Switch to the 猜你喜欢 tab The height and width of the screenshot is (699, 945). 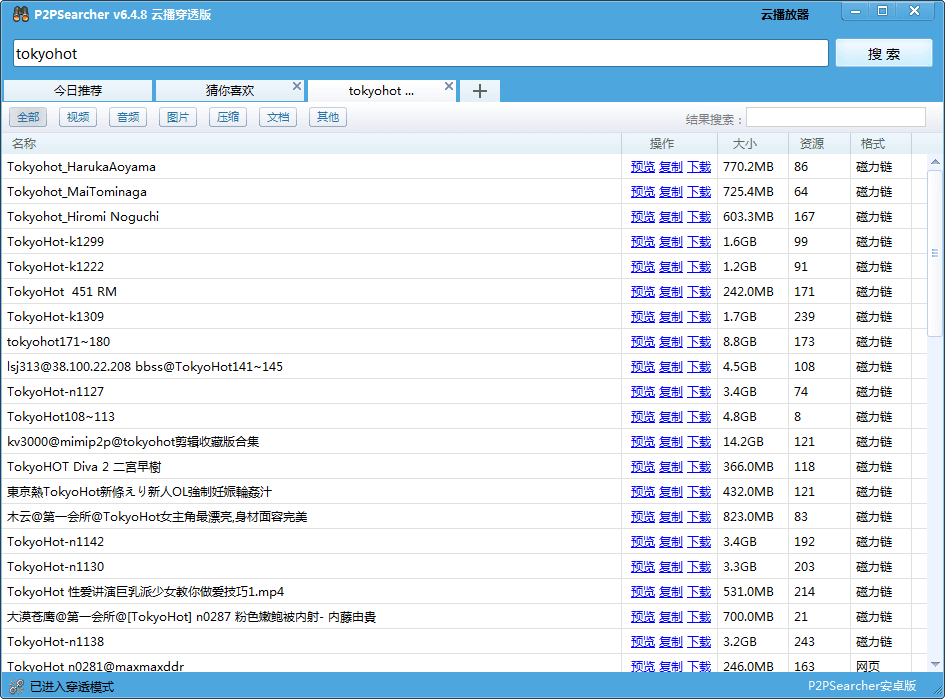click(x=230, y=91)
